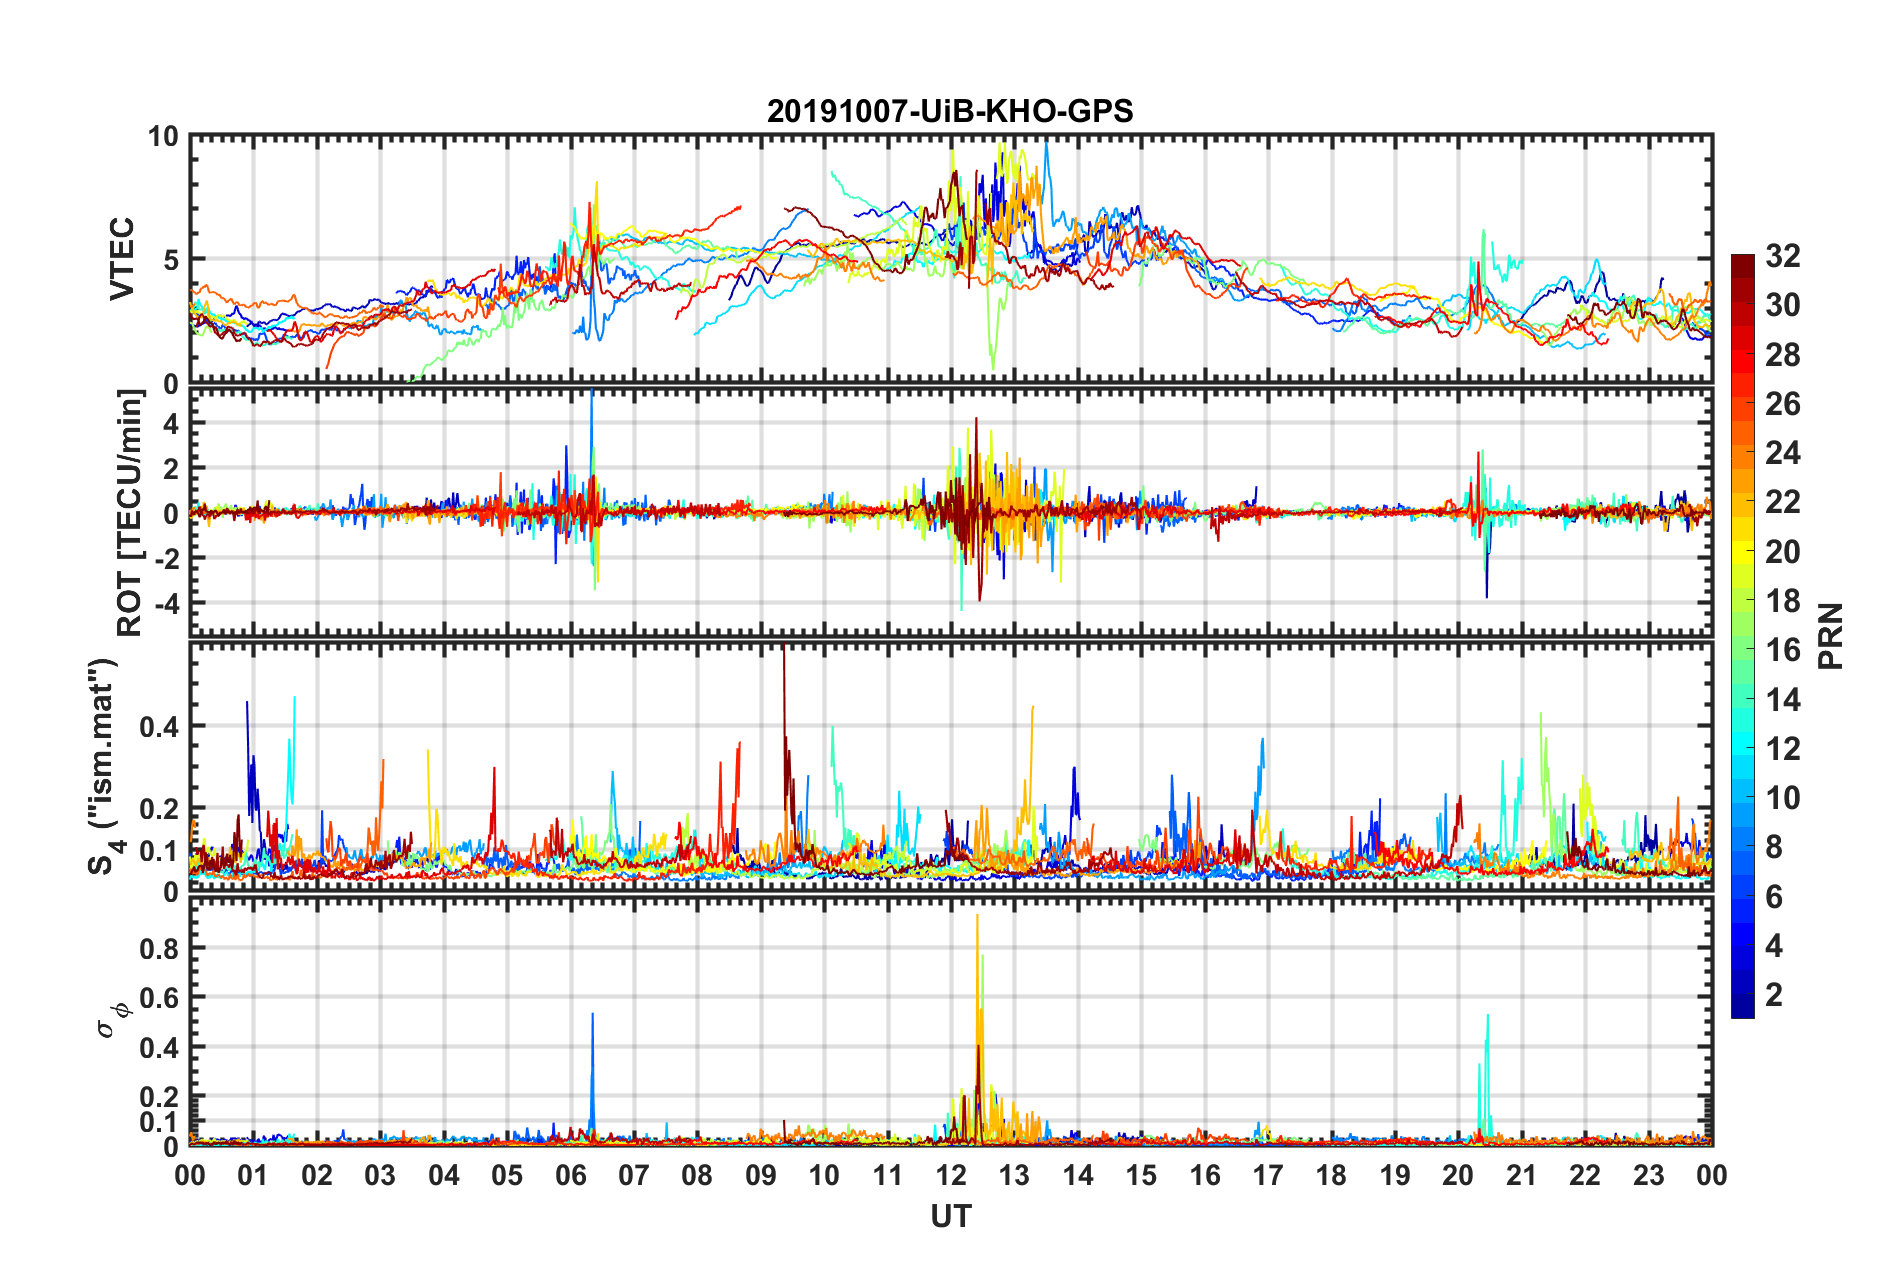1902x1272 pixels.
Task: Click the plot title 20191007-UiB-KHO-GPS
Action: 950,111
